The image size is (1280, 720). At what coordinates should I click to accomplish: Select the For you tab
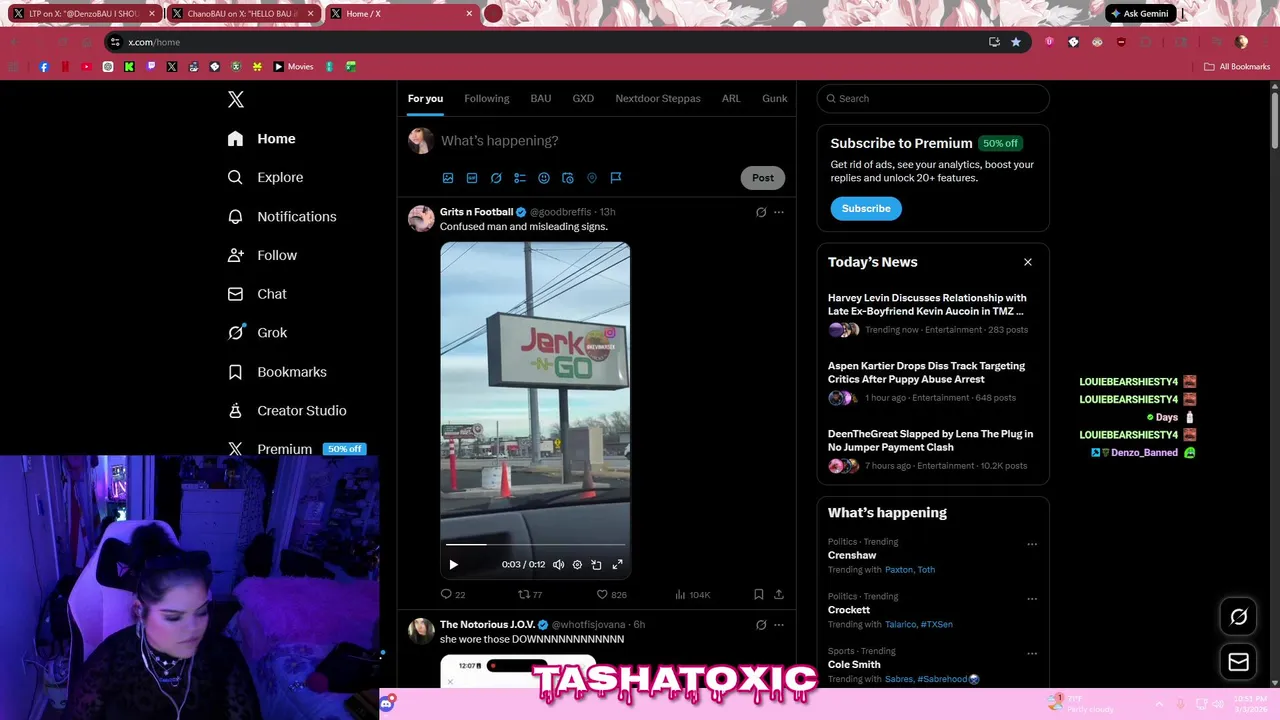click(x=425, y=98)
